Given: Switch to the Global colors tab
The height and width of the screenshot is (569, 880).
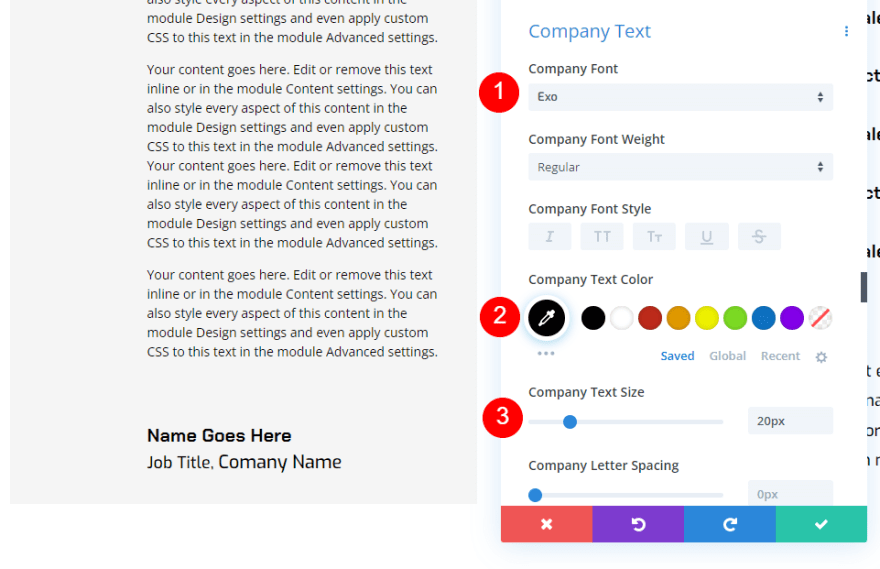Looking at the screenshot, I should 727,356.
